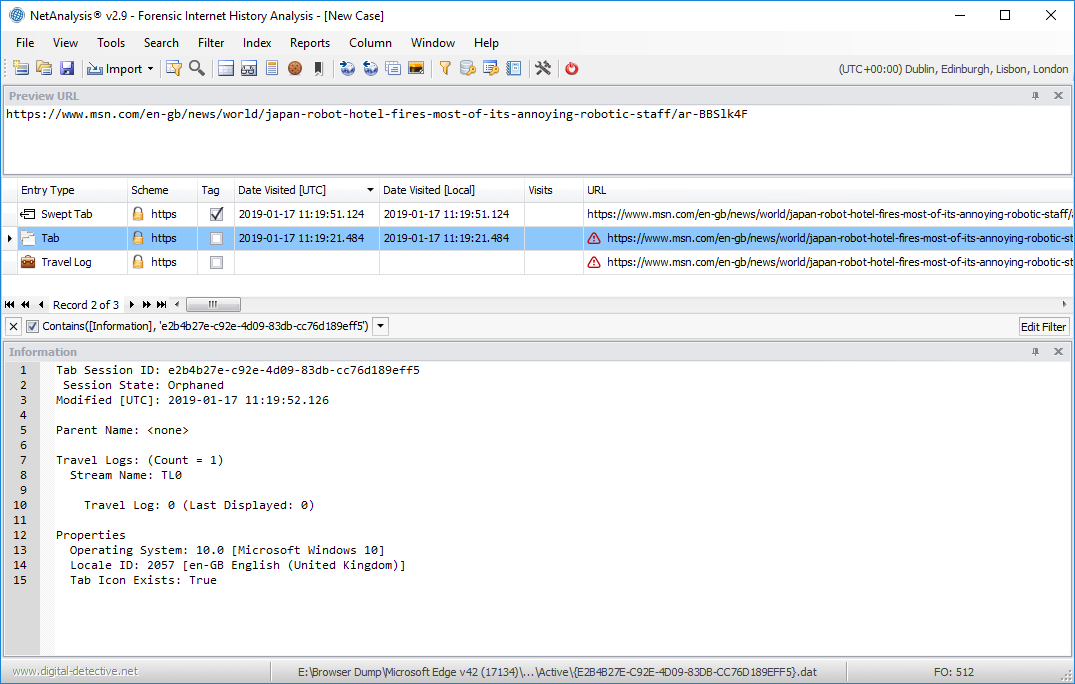This screenshot has height=684, width=1075.
Task: Open the filter history dropdown arrow
Action: pyautogui.click(x=381, y=326)
